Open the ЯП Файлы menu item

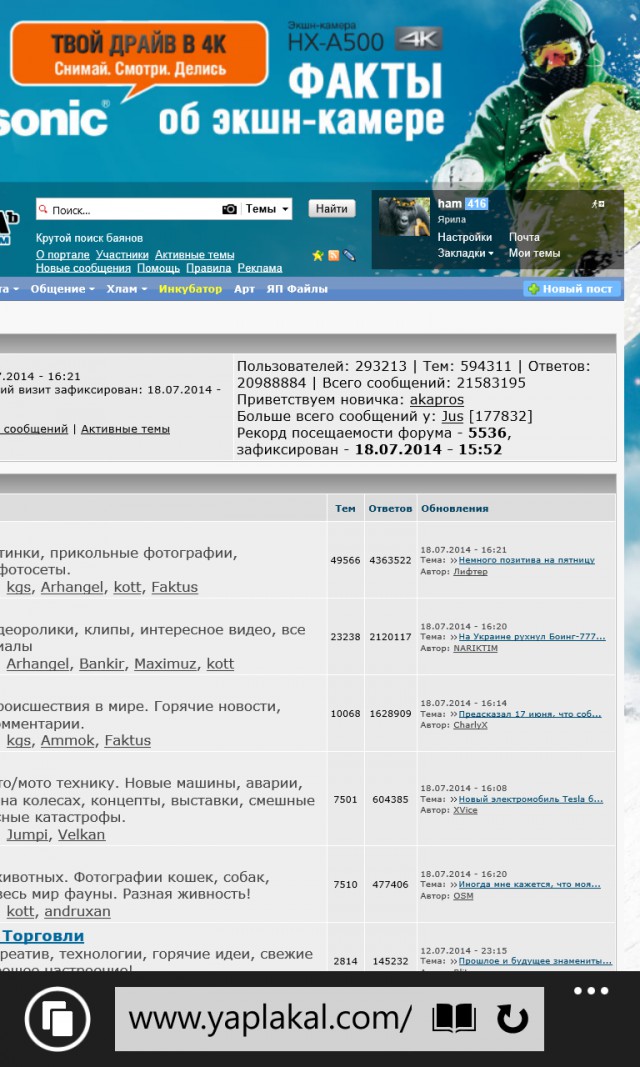click(297, 289)
